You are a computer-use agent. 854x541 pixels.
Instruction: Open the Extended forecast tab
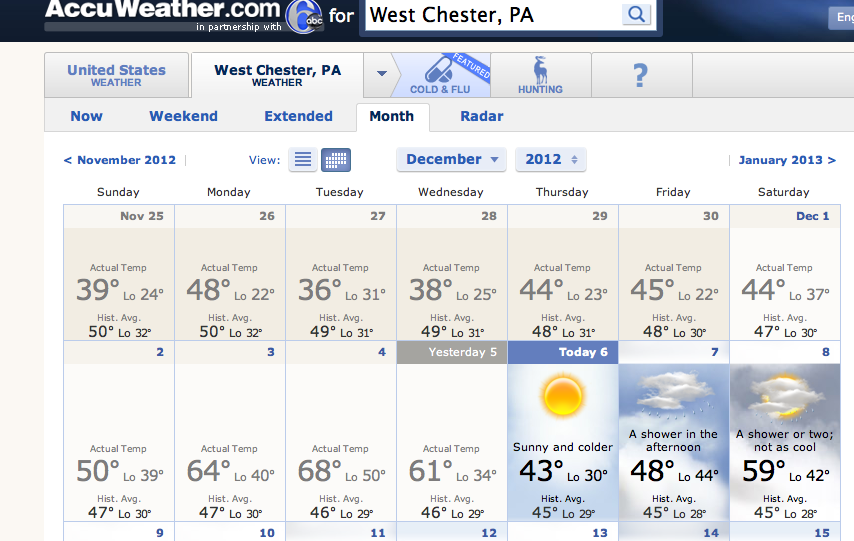click(x=298, y=116)
